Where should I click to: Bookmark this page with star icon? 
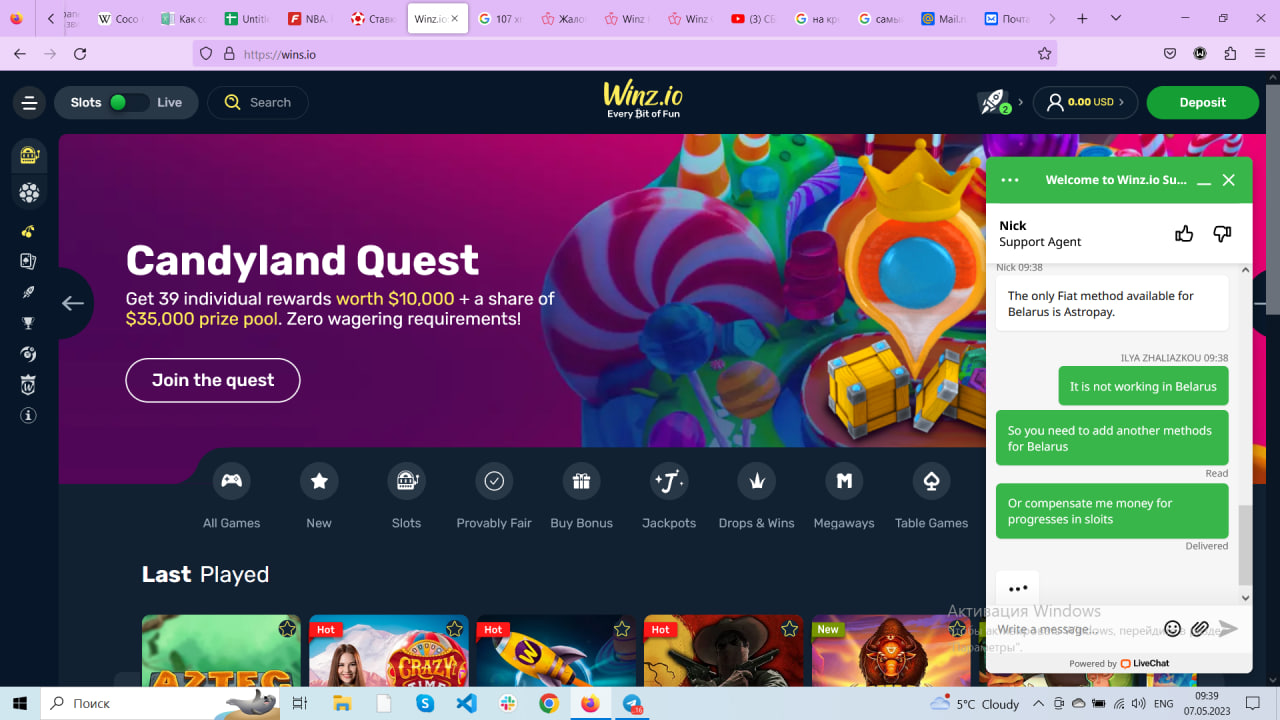[1045, 54]
